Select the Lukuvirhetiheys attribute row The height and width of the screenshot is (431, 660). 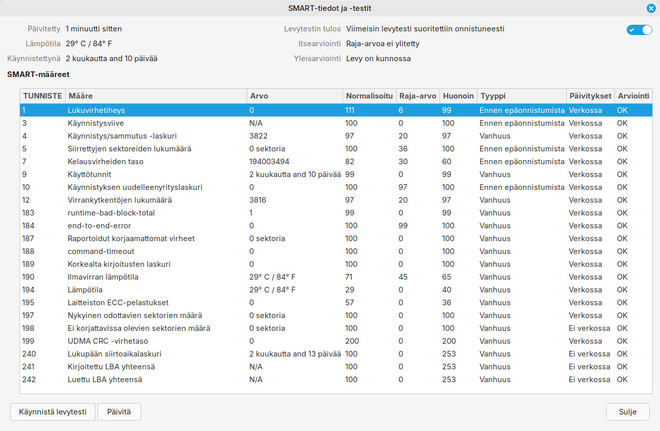[x=336, y=110]
